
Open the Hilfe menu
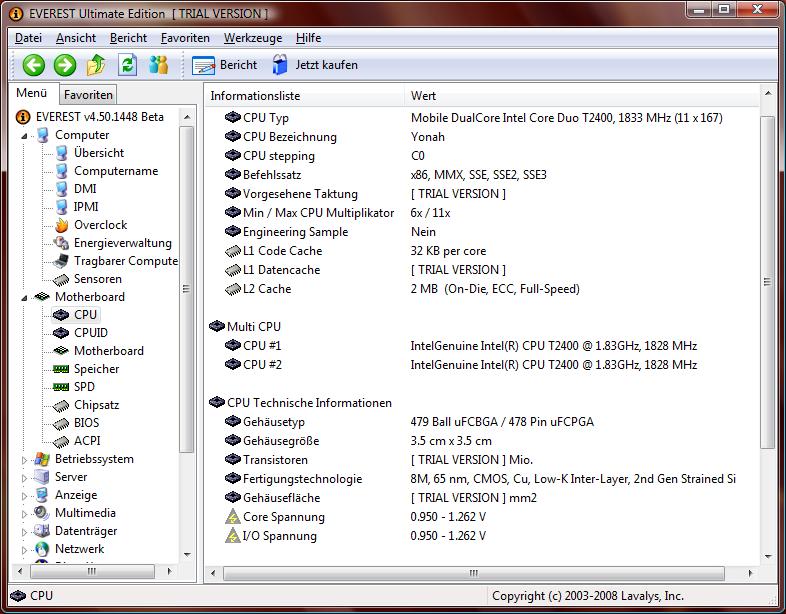308,38
